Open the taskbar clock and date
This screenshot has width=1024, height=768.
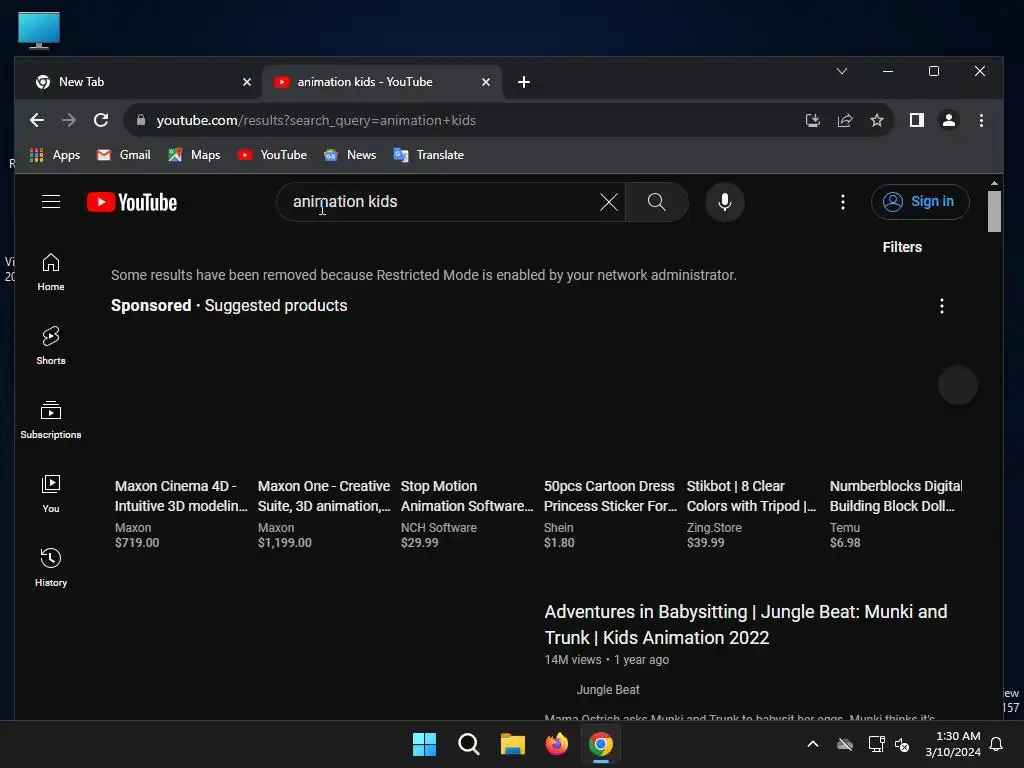click(x=953, y=744)
